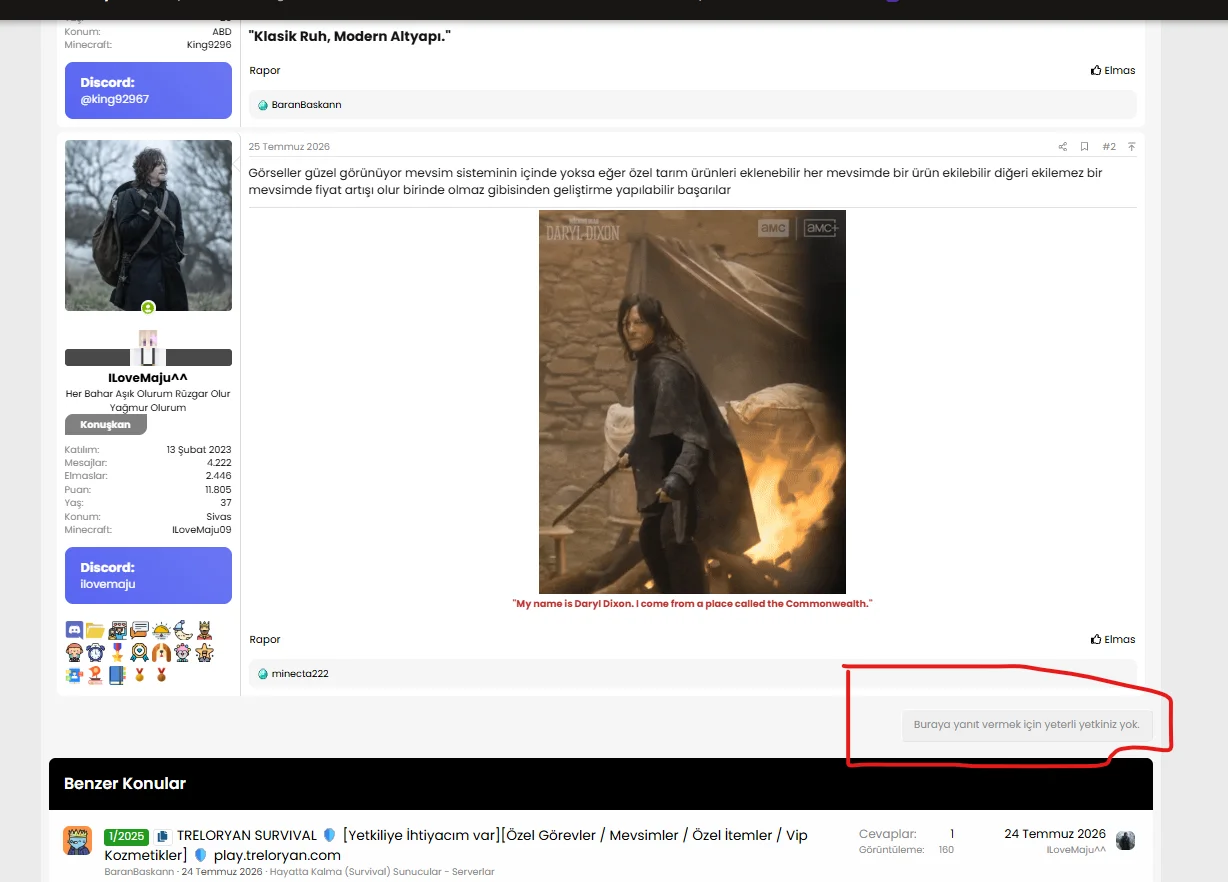Click the pink-haired character badge icon

183,652
